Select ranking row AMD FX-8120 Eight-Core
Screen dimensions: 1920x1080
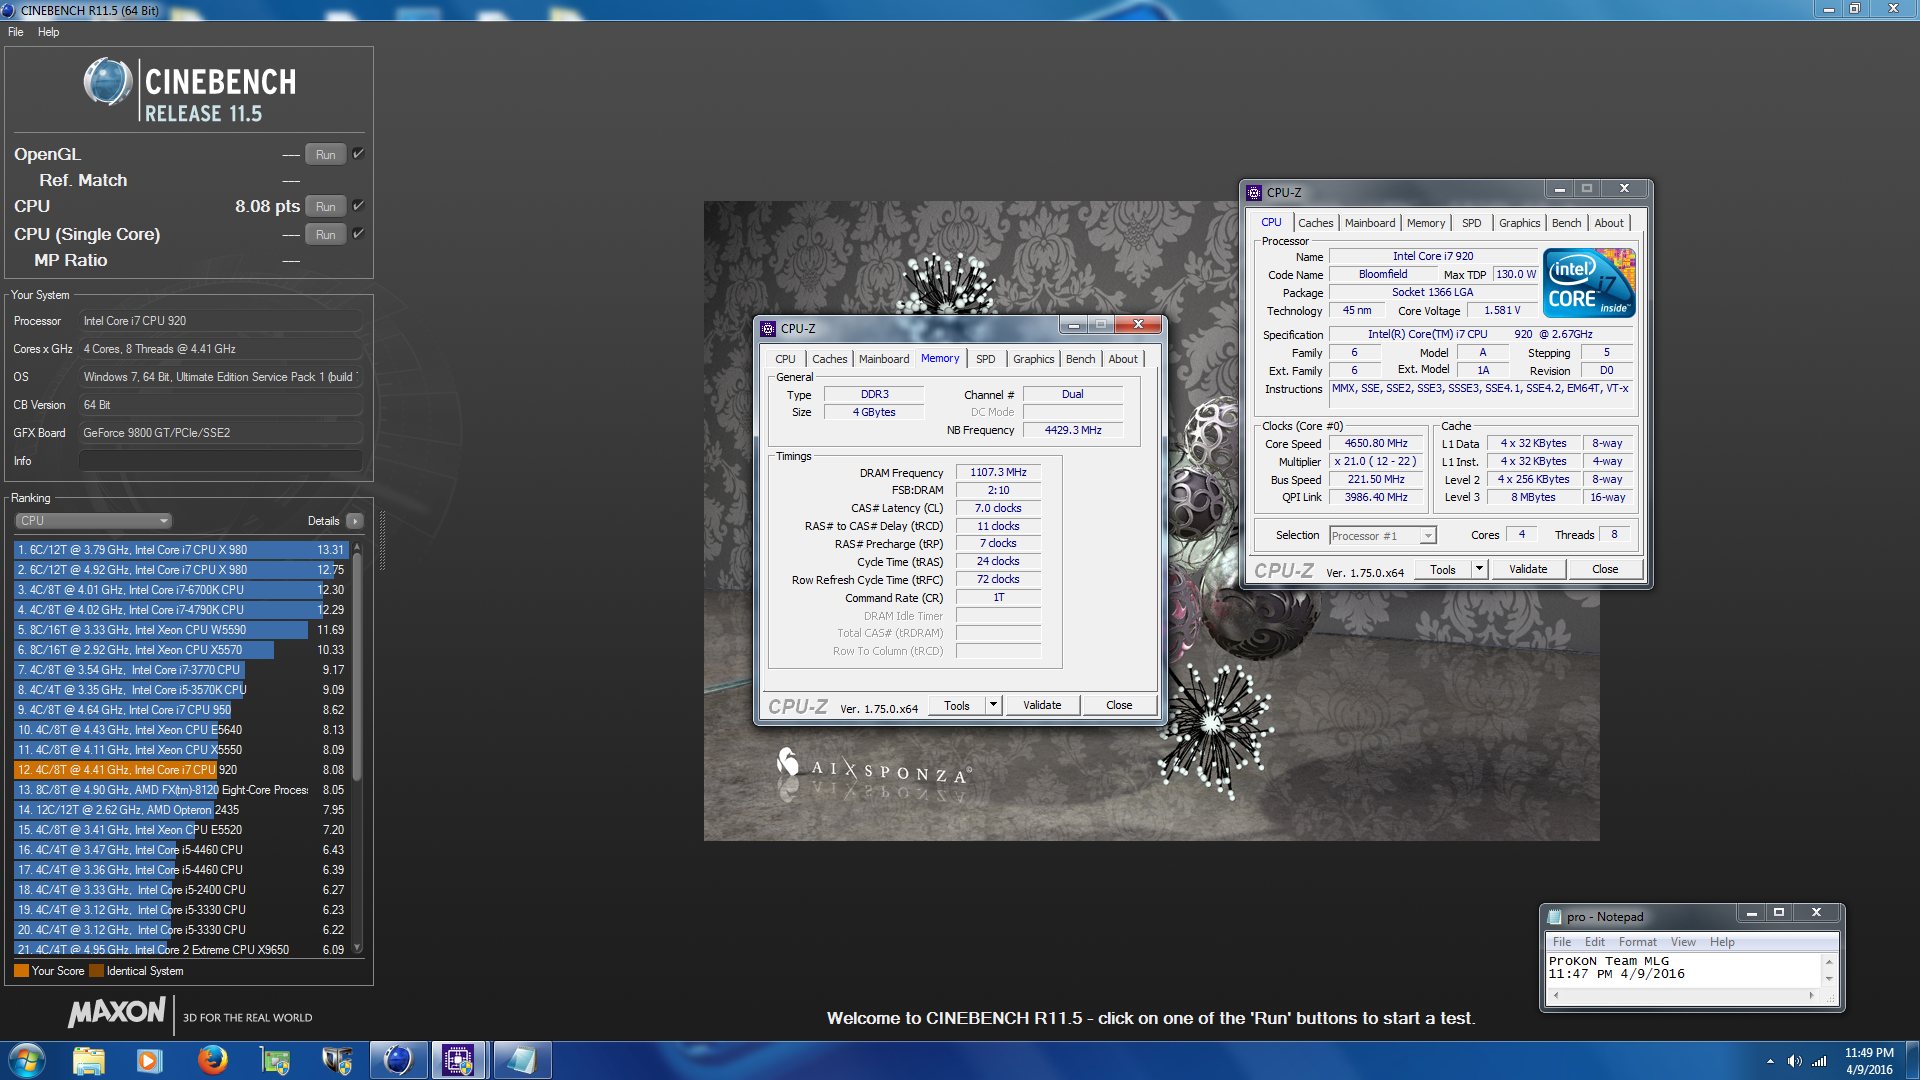(x=181, y=790)
